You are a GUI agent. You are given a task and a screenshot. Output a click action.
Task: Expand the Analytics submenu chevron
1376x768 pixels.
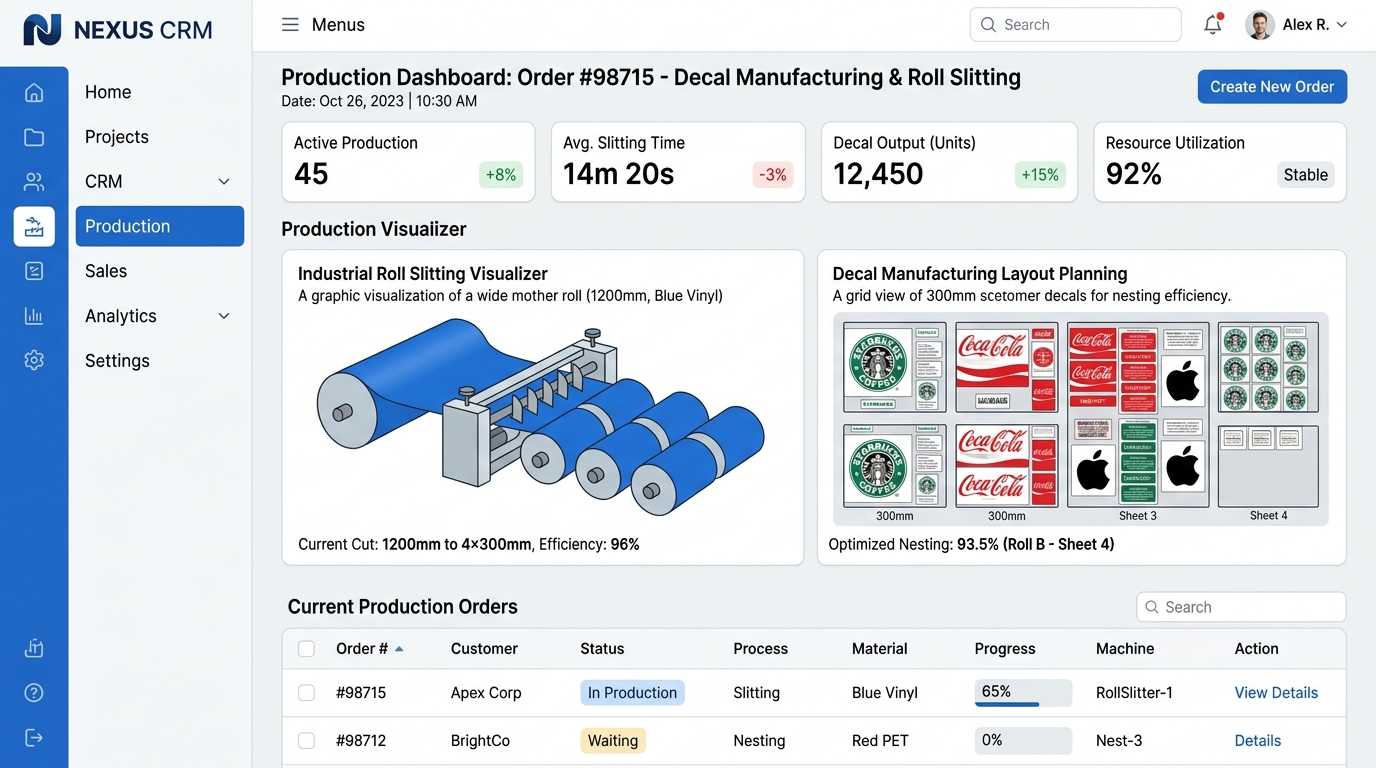224,316
